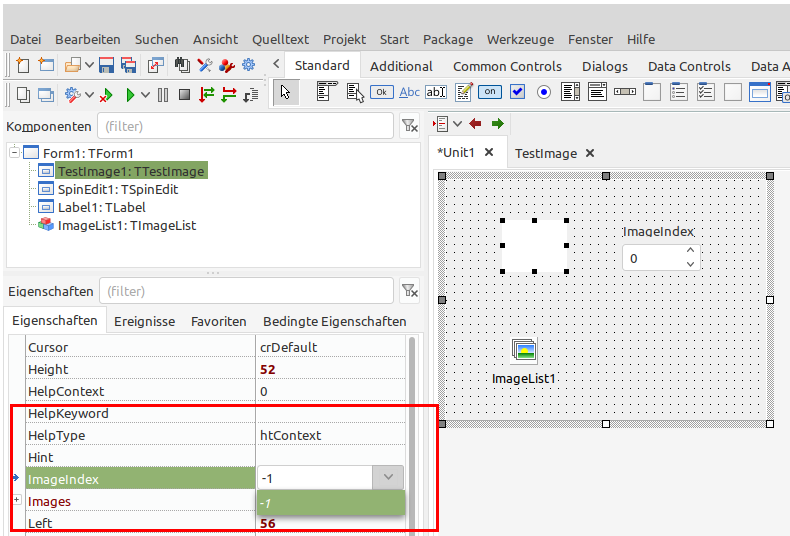Increase the ImageIndex spin edit value
Image resolution: width=790 pixels, height=536 pixels.
tap(689, 252)
